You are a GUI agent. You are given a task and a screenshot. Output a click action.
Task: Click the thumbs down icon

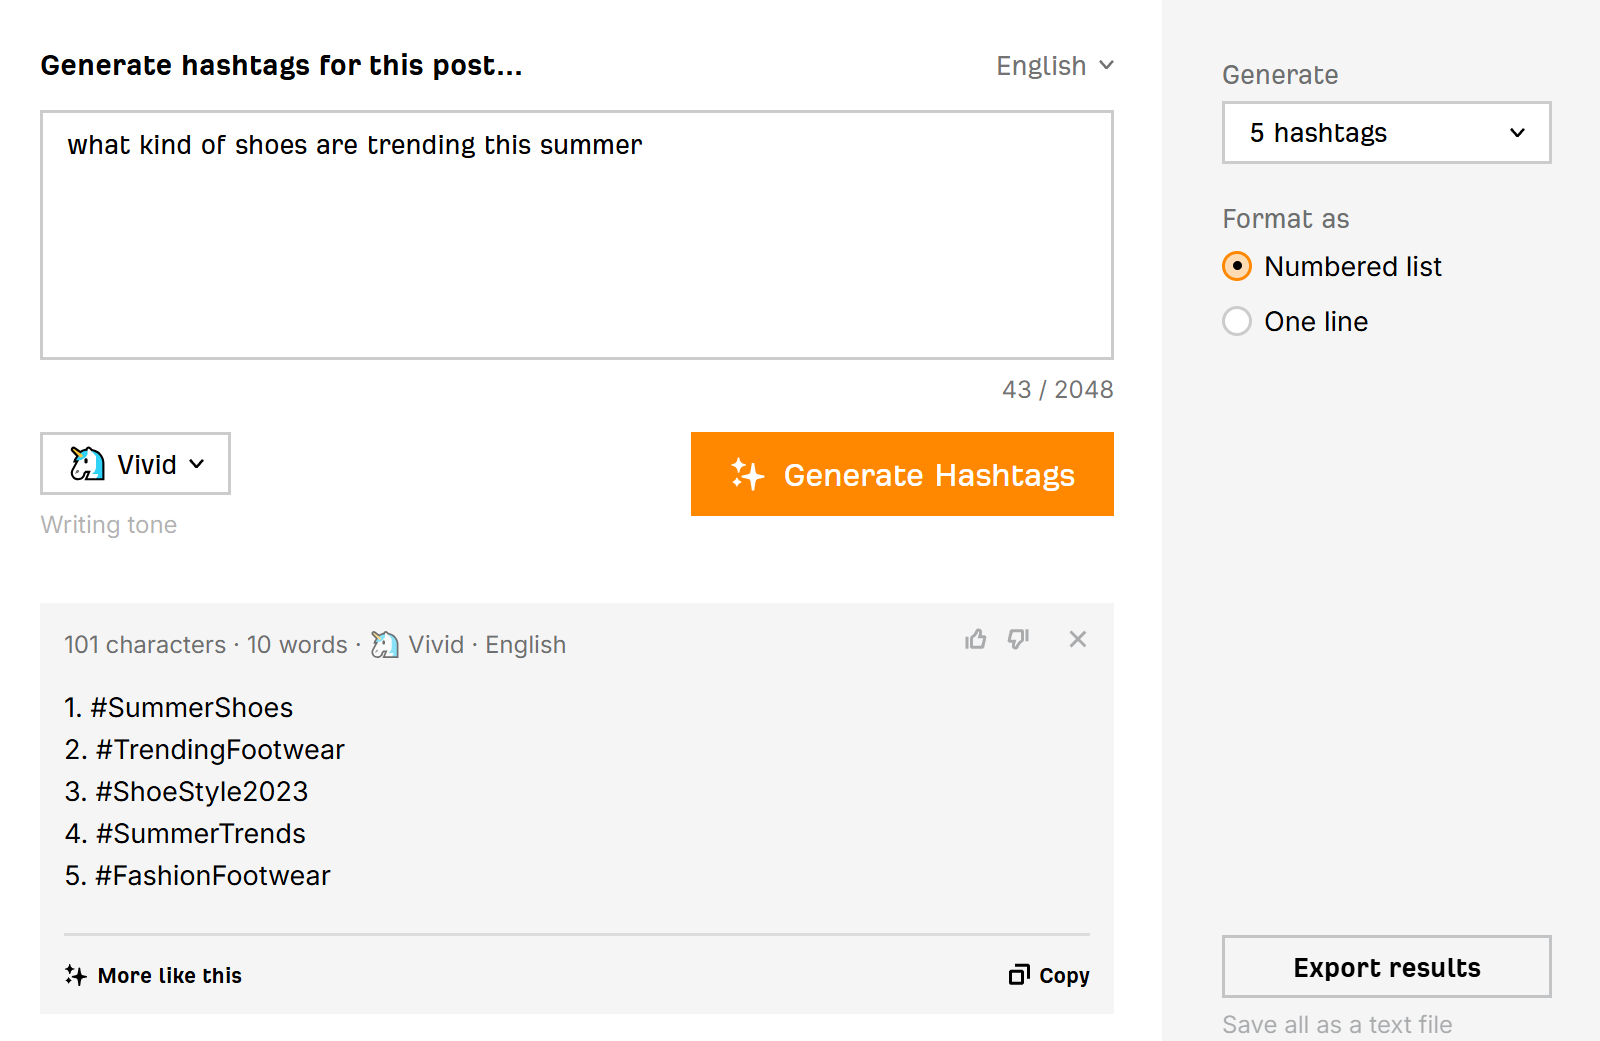click(x=1019, y=640)
